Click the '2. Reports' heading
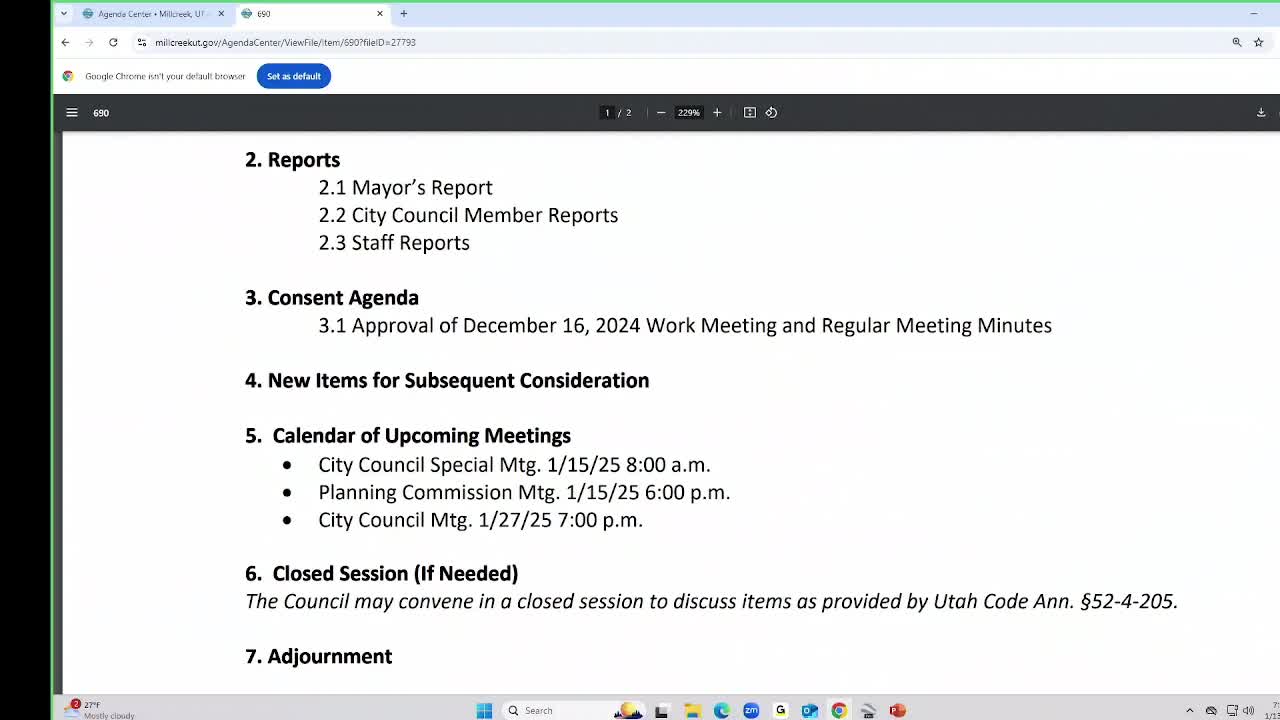 click(292, 160)
